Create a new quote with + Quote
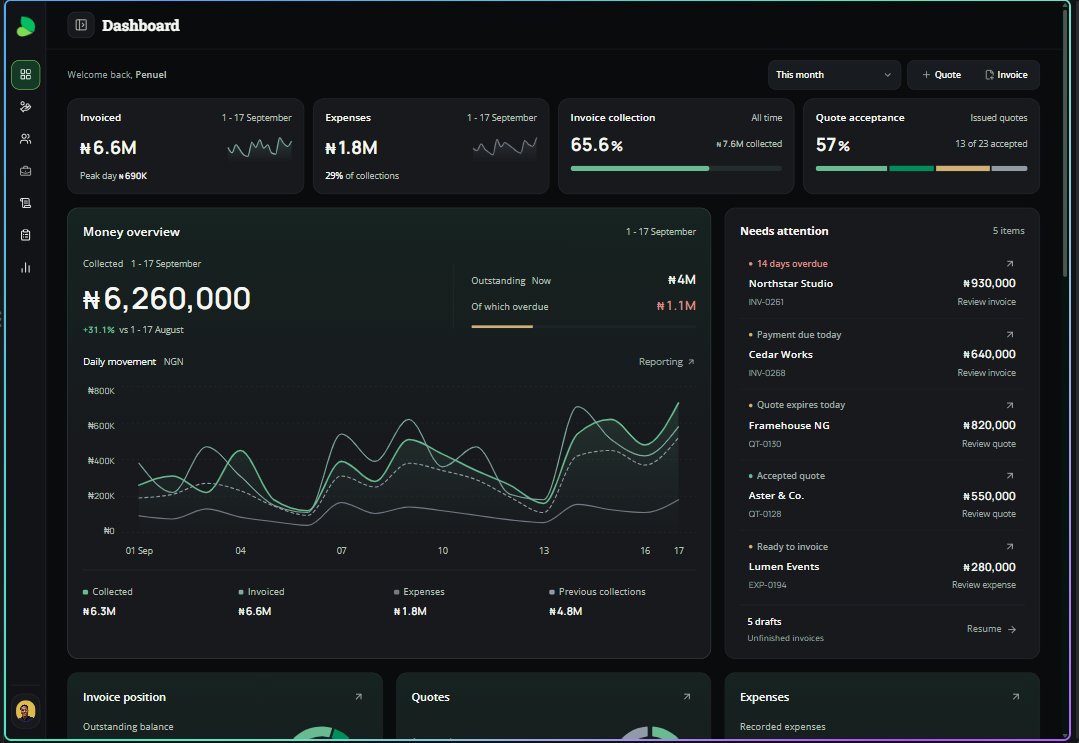The width and height of the screenshot is (1079, 743). (x=941, y=75)
